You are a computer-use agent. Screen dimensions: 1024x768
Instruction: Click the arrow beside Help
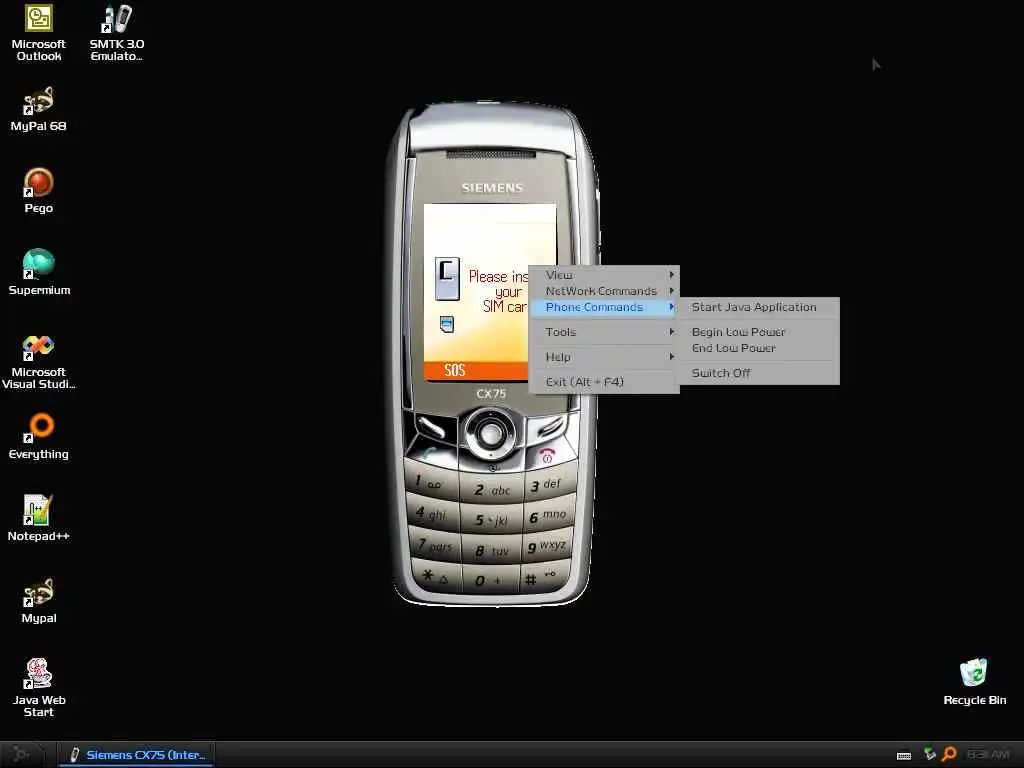tap(671, 357)
